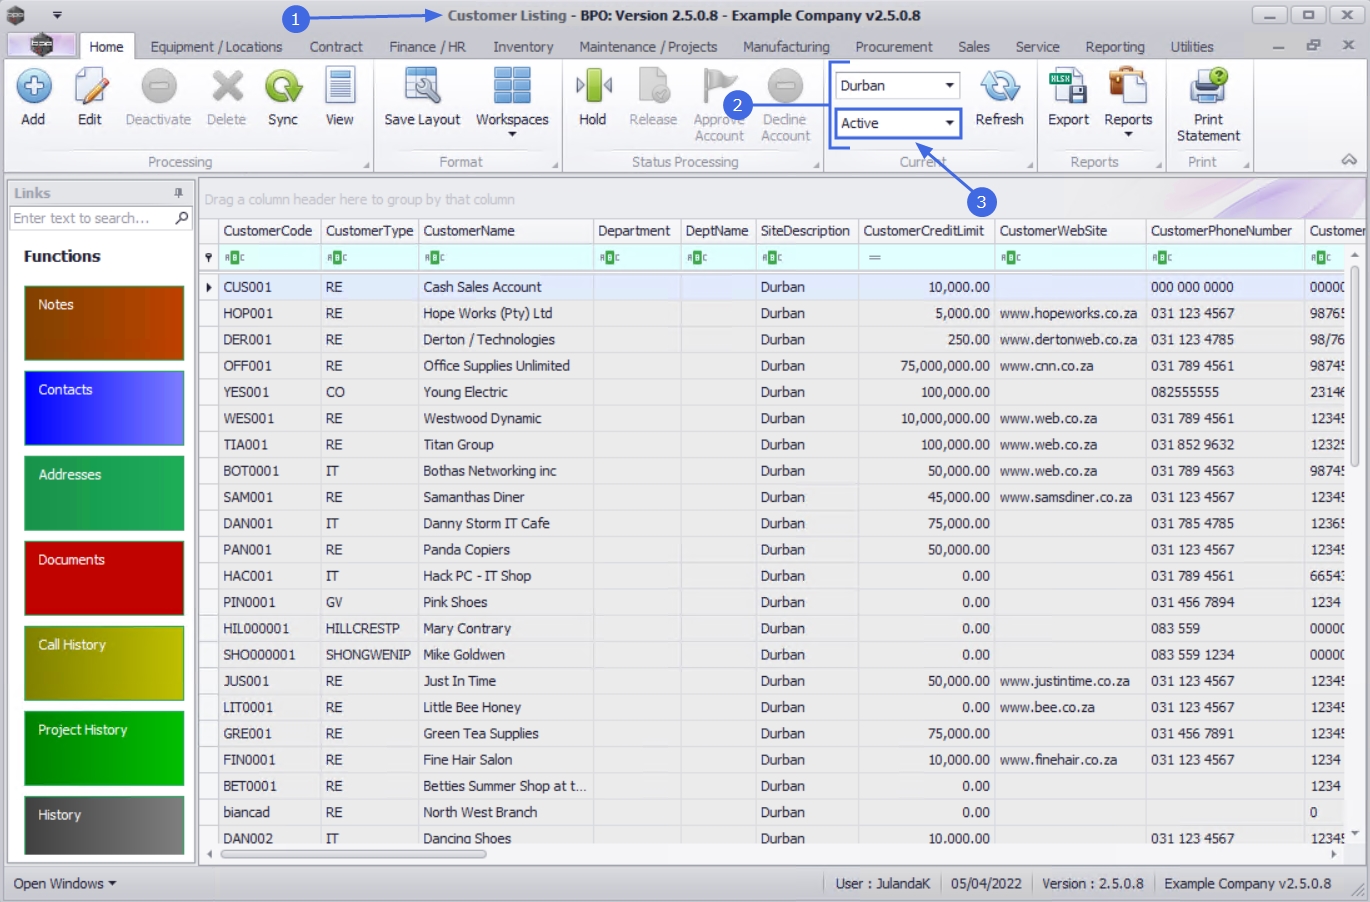Open the Durban site dropdown
Viewport: 1370px width, 902px height.
[x=949, y=86]
